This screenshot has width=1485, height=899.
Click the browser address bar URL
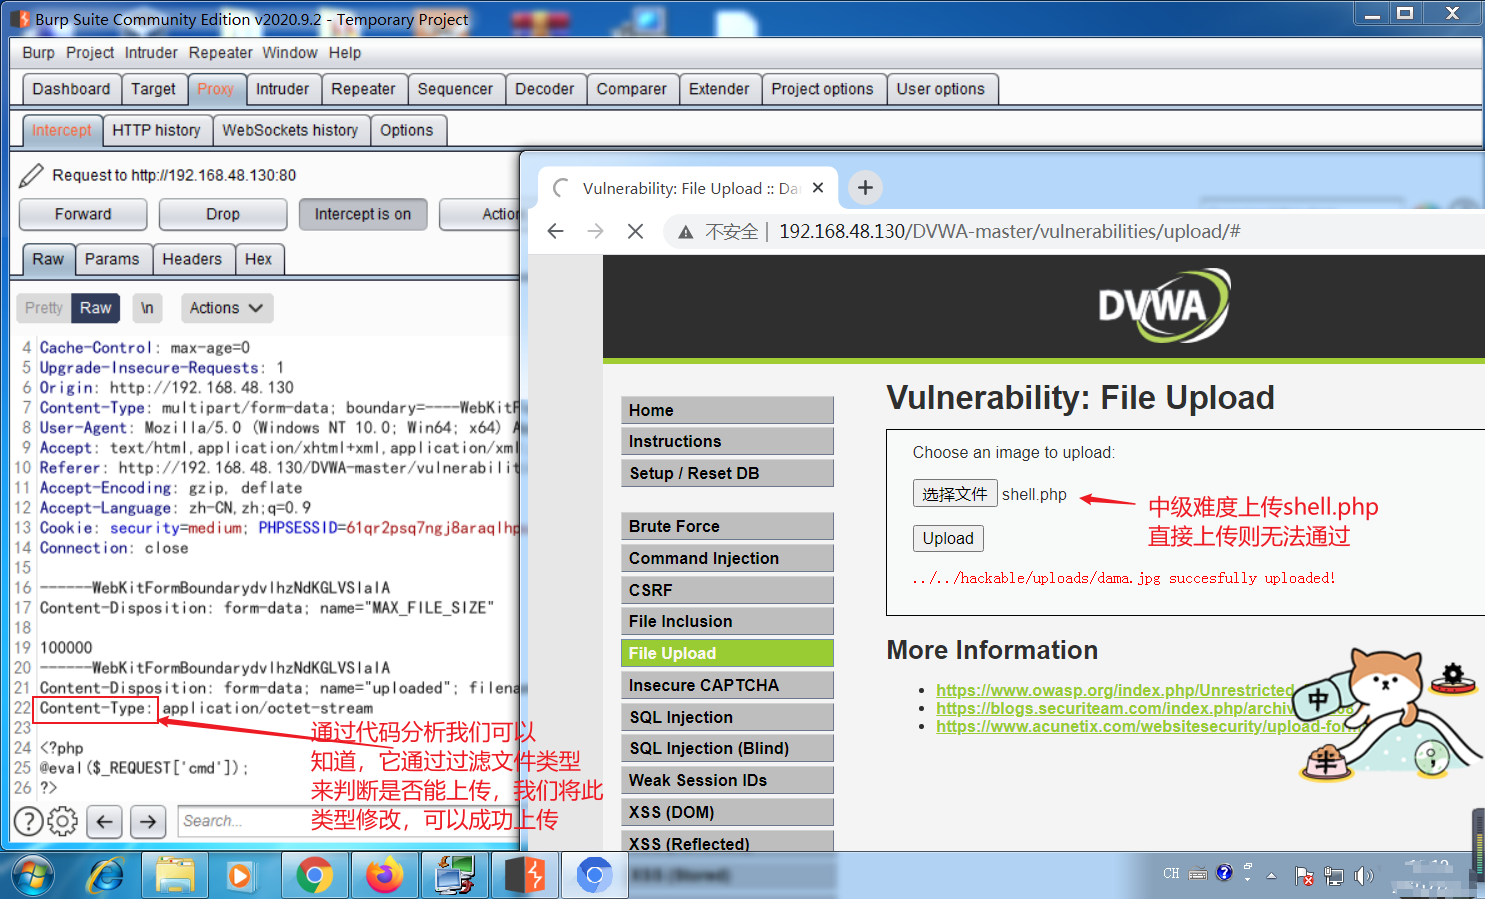tap(1010, 231)
